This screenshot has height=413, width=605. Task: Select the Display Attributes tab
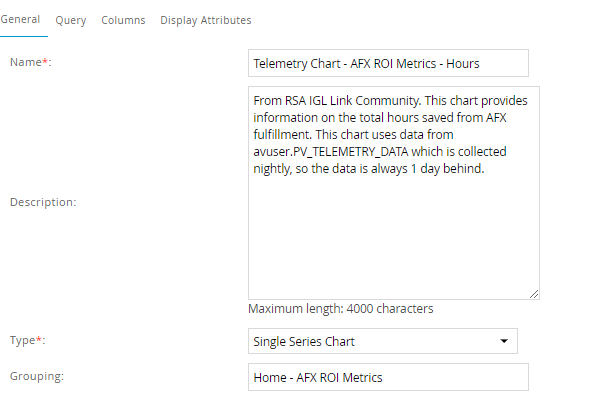[205, 20]
